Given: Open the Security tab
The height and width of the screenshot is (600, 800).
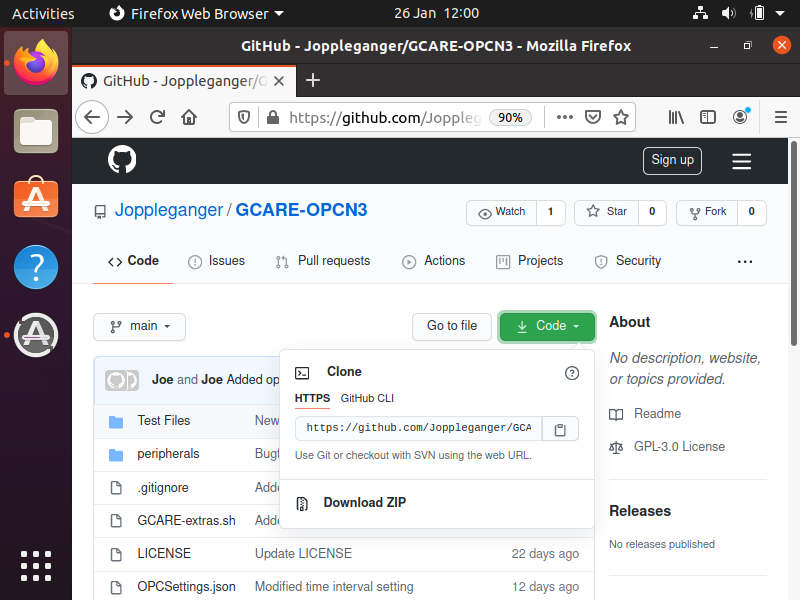Looking at the screenshot, I should (628, 261).
